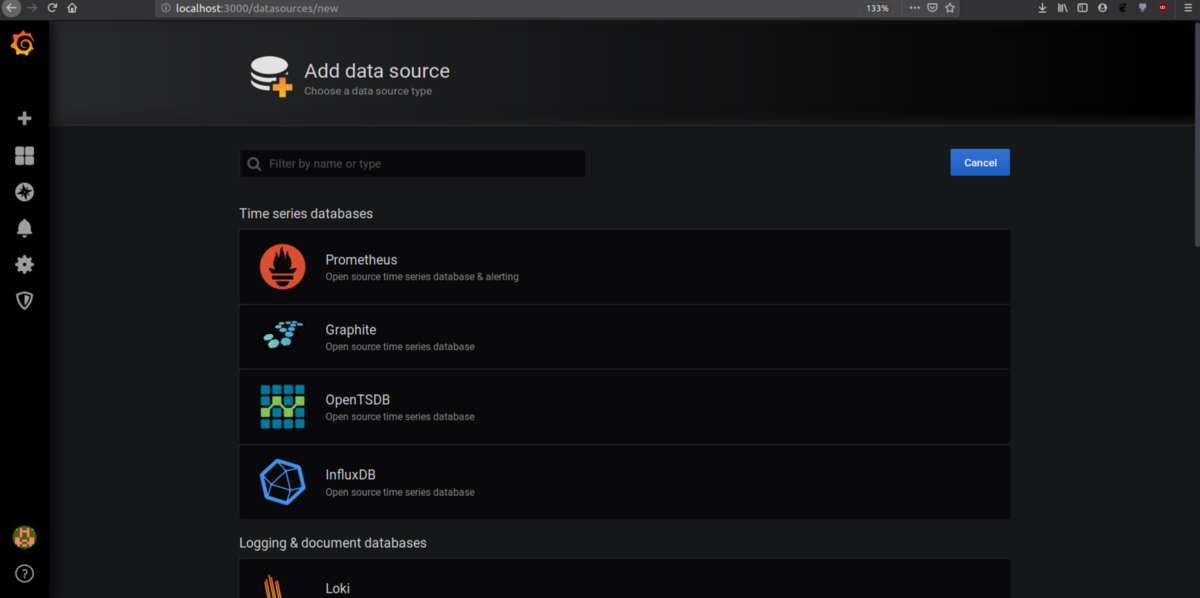The width and height of the screenshot is (1200, 598).
Task: Open the Firefox account icon
Action: pyautogui.click(x=1102, y=7)
